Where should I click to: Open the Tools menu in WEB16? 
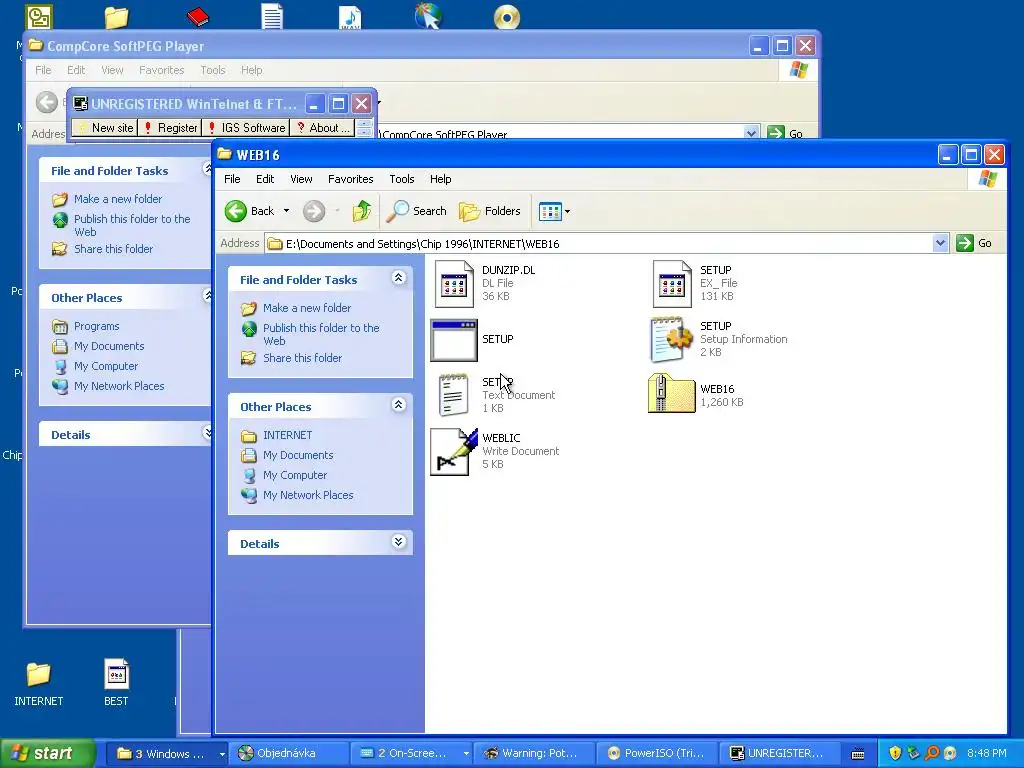pos(402,179)
